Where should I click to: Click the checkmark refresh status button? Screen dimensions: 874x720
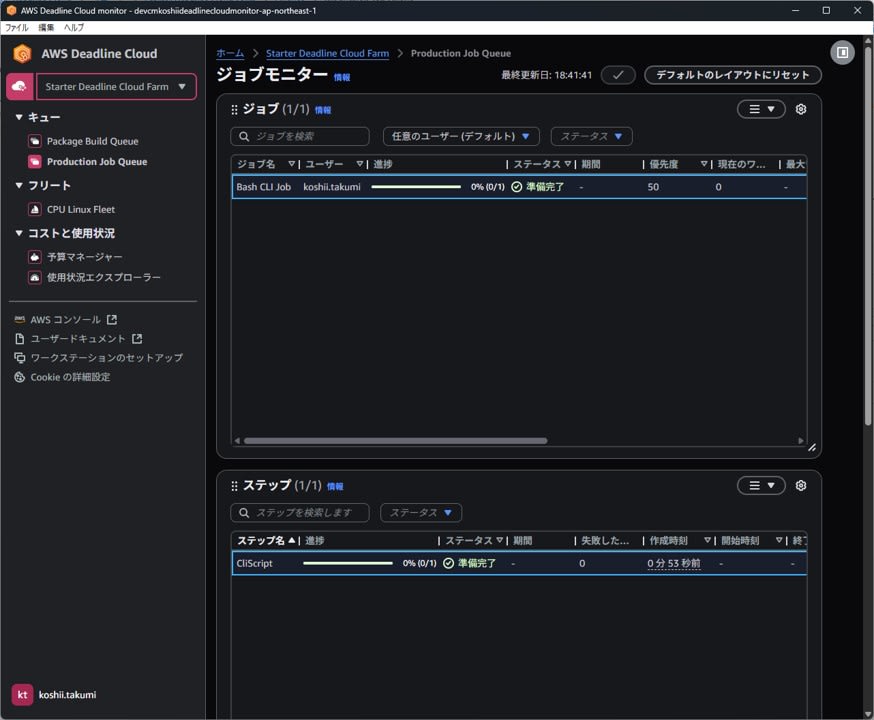coord(618,75)
